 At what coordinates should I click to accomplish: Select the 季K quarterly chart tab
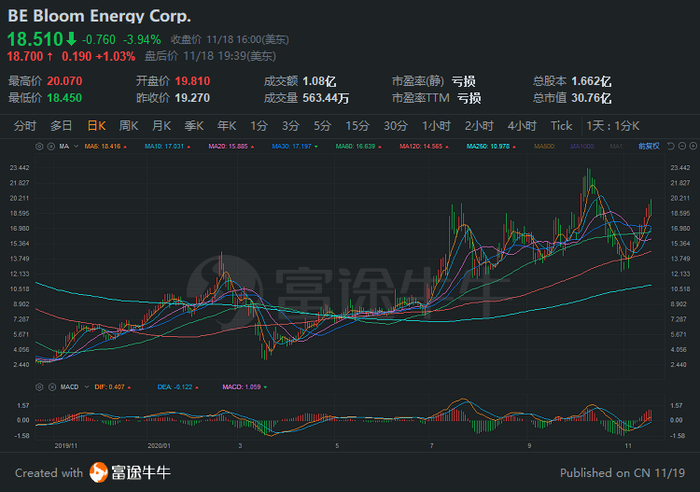(x=194, y=126)
